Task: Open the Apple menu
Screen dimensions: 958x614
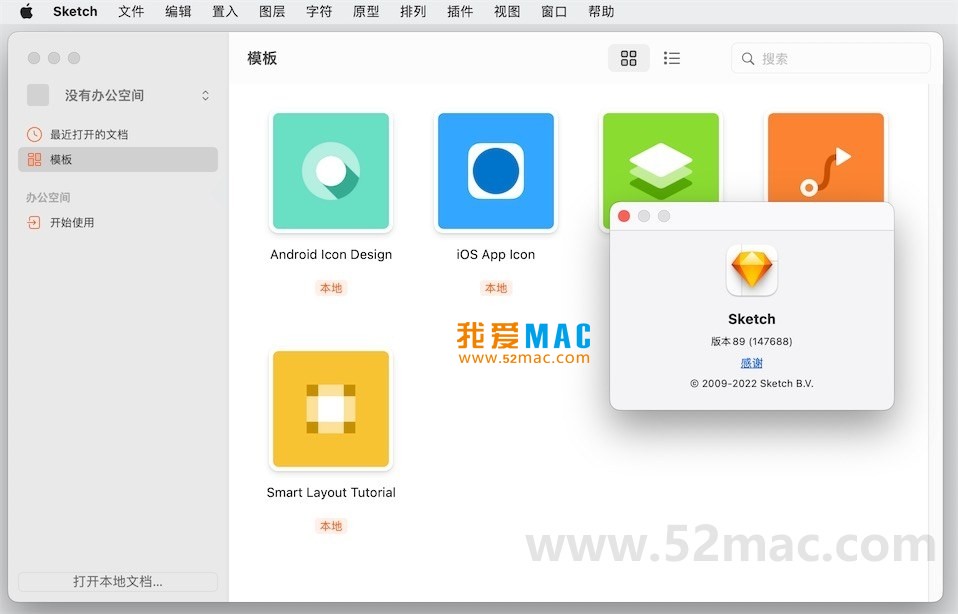Action: pyautogui.click(x=26, y=12)
